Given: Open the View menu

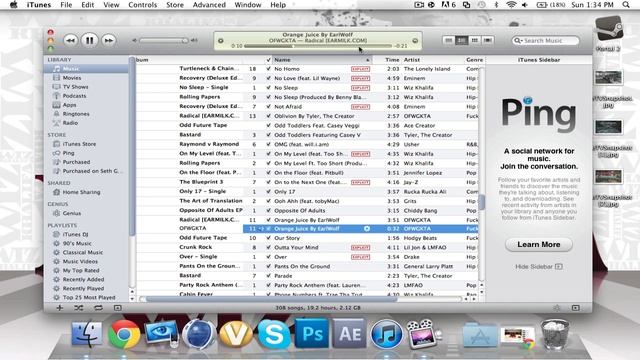Looking at the screenshot, I should coord(111,5).
